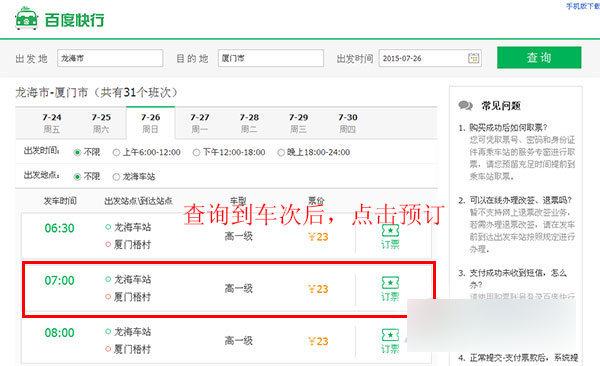Click the 目的地 input field with 厦门市
The height and width of the screenshot is (366, 600).
pyautogui.click(x=271, y=58)
